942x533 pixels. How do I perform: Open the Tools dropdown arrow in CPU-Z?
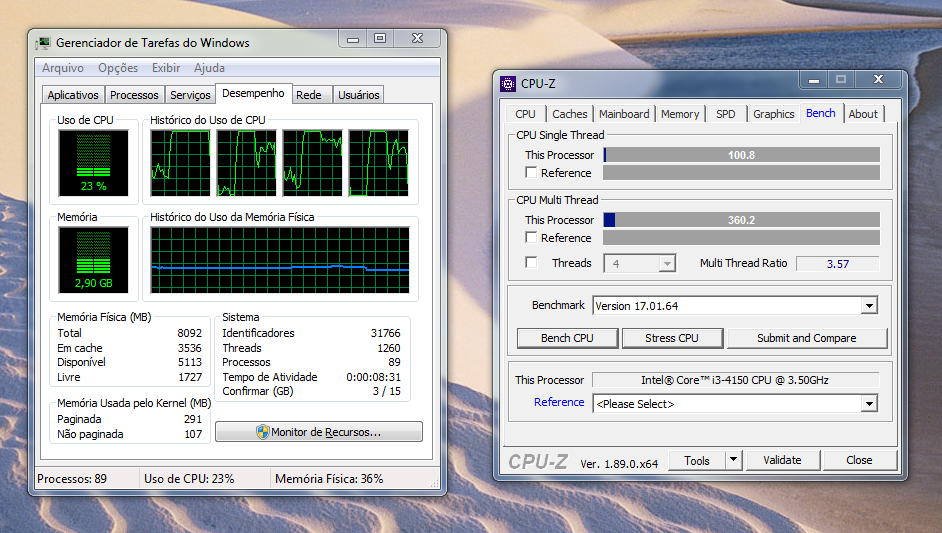[734, 460]
